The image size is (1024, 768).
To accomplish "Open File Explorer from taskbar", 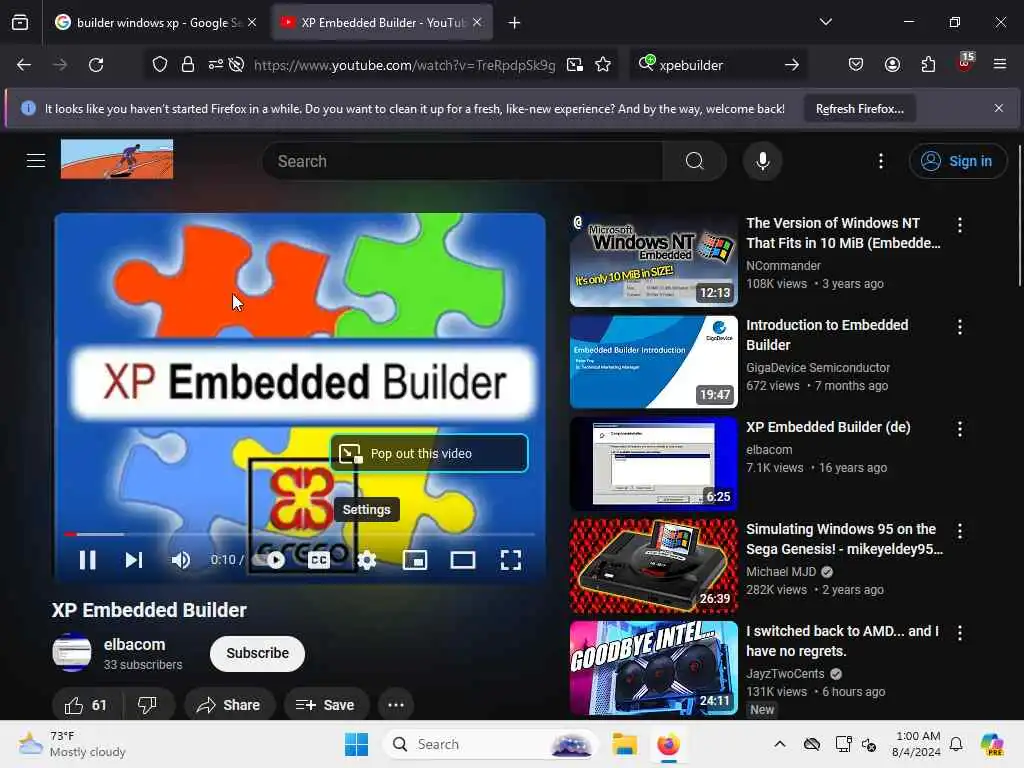I will tap(624, 744).
